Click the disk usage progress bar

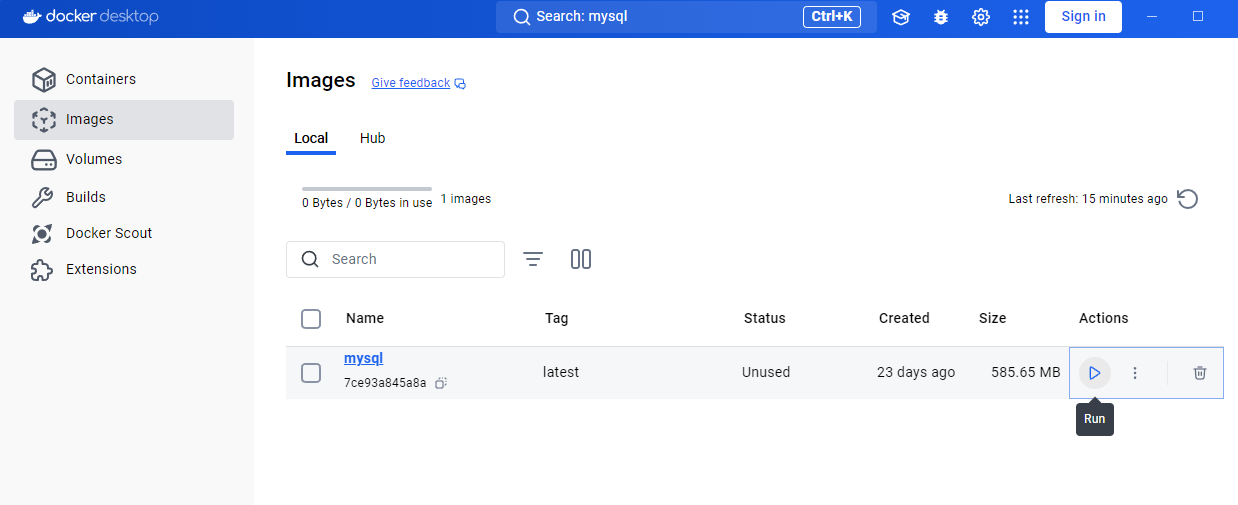tap(367, 188)
